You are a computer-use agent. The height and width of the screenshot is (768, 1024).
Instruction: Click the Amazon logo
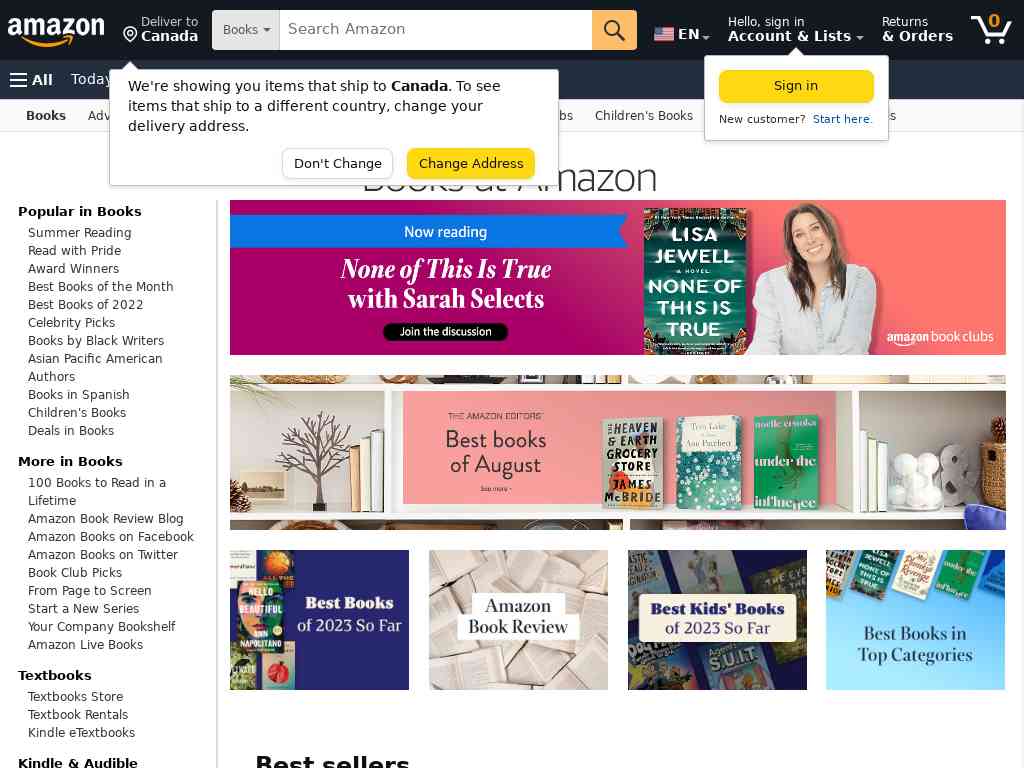56,31
